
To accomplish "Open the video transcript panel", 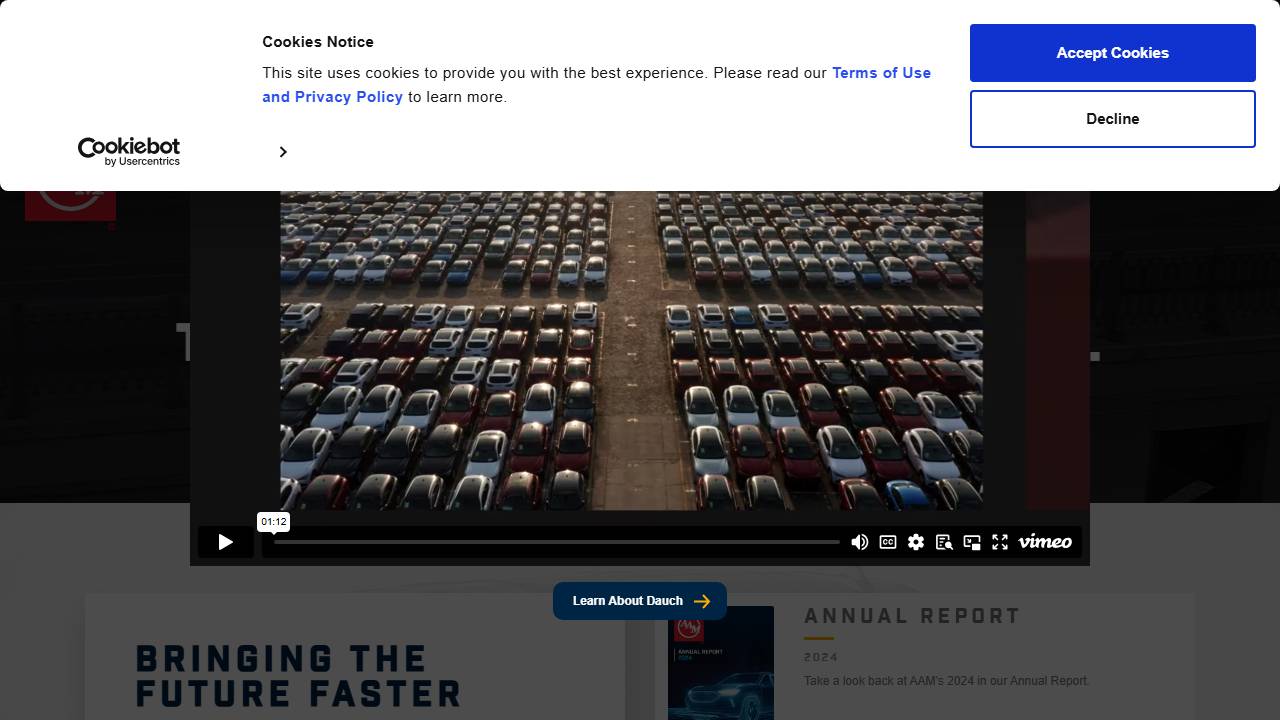I will (x=943, y=542).
